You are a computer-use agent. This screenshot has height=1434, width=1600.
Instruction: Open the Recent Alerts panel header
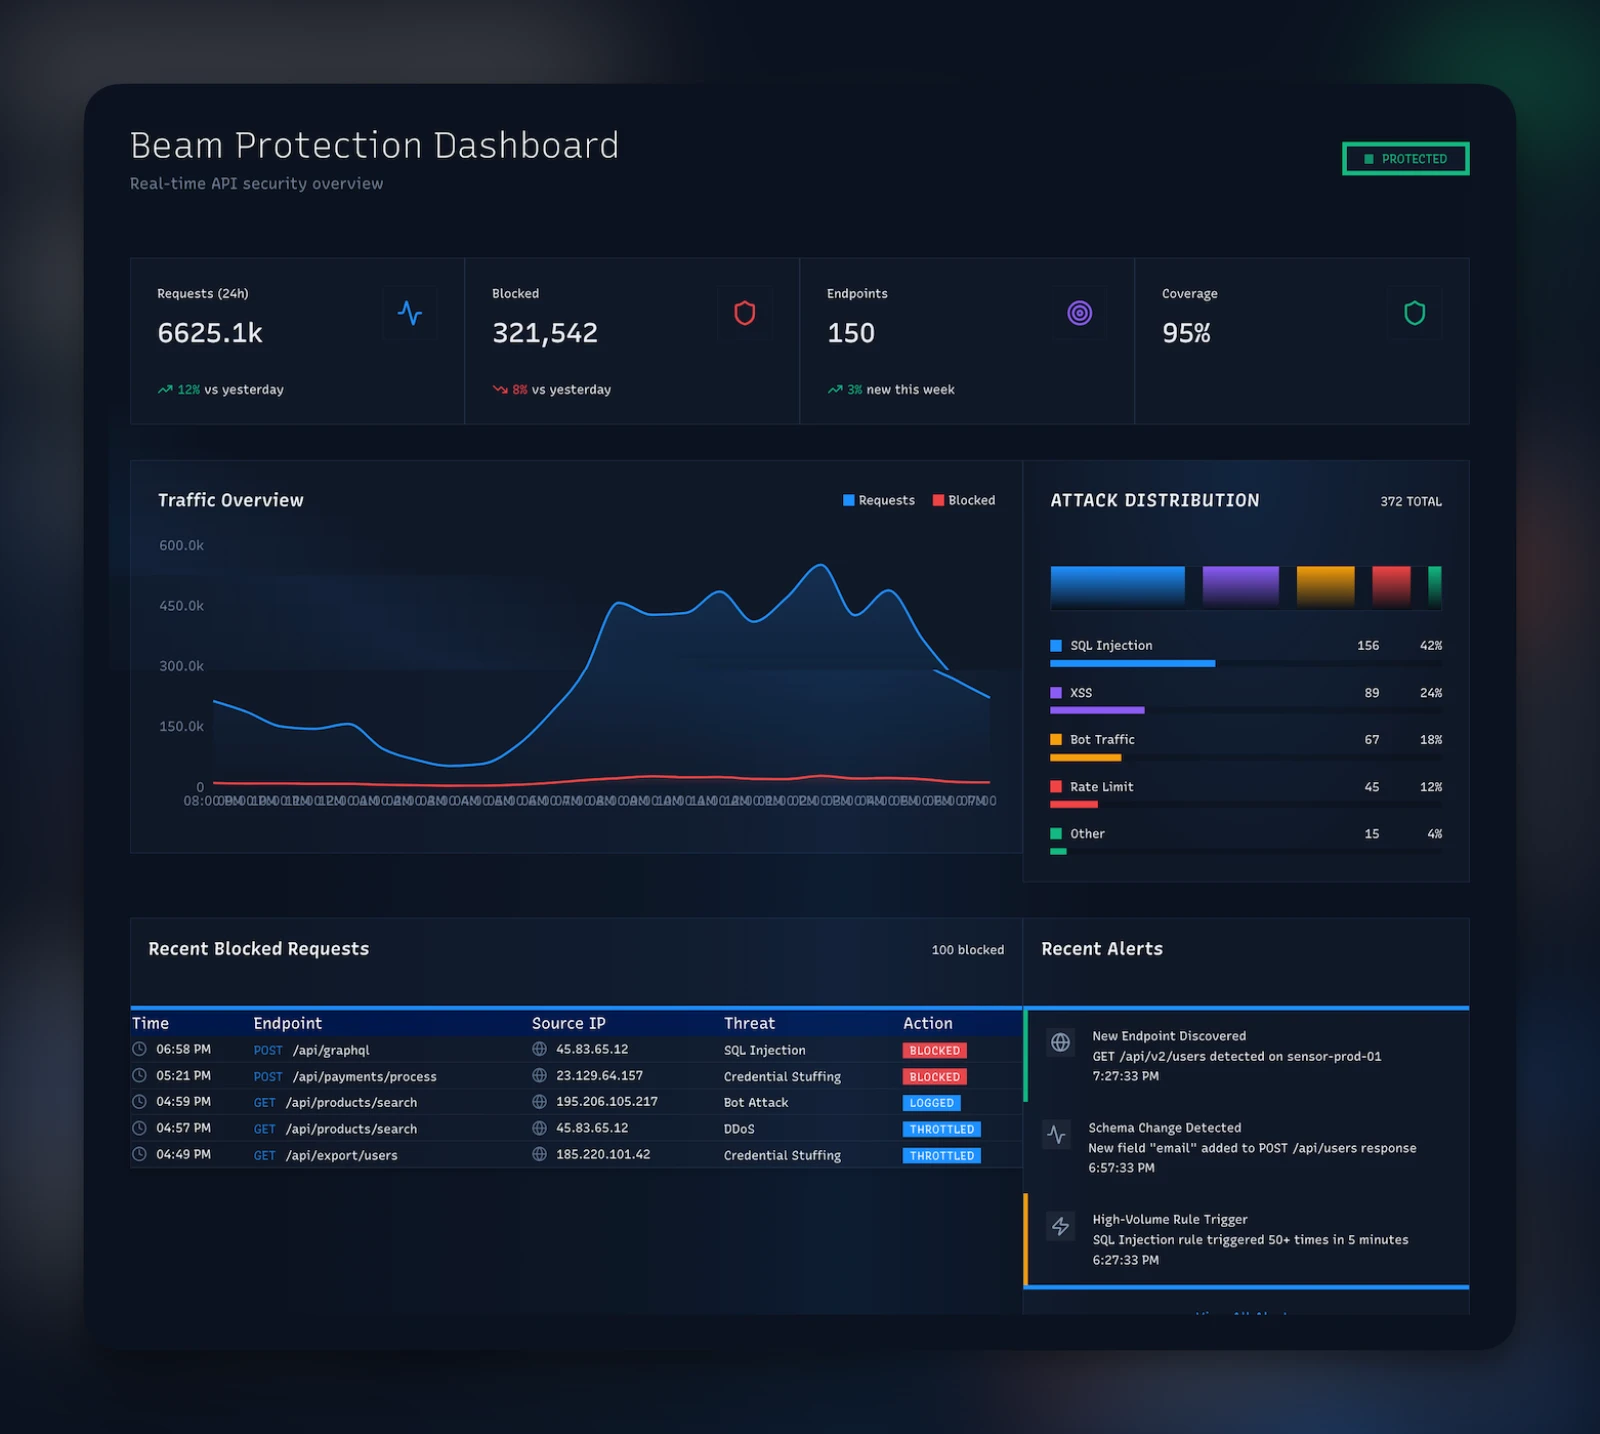click(x=1101, y=948)
